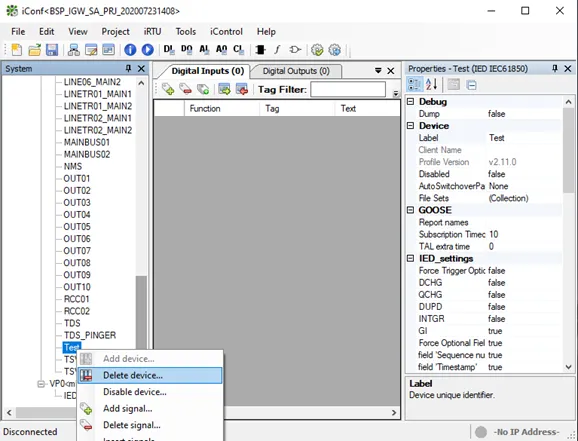Viewport: 578px width, 441px height.
Task: Choose Disable device... from context menu
Action: pos(150,392)
